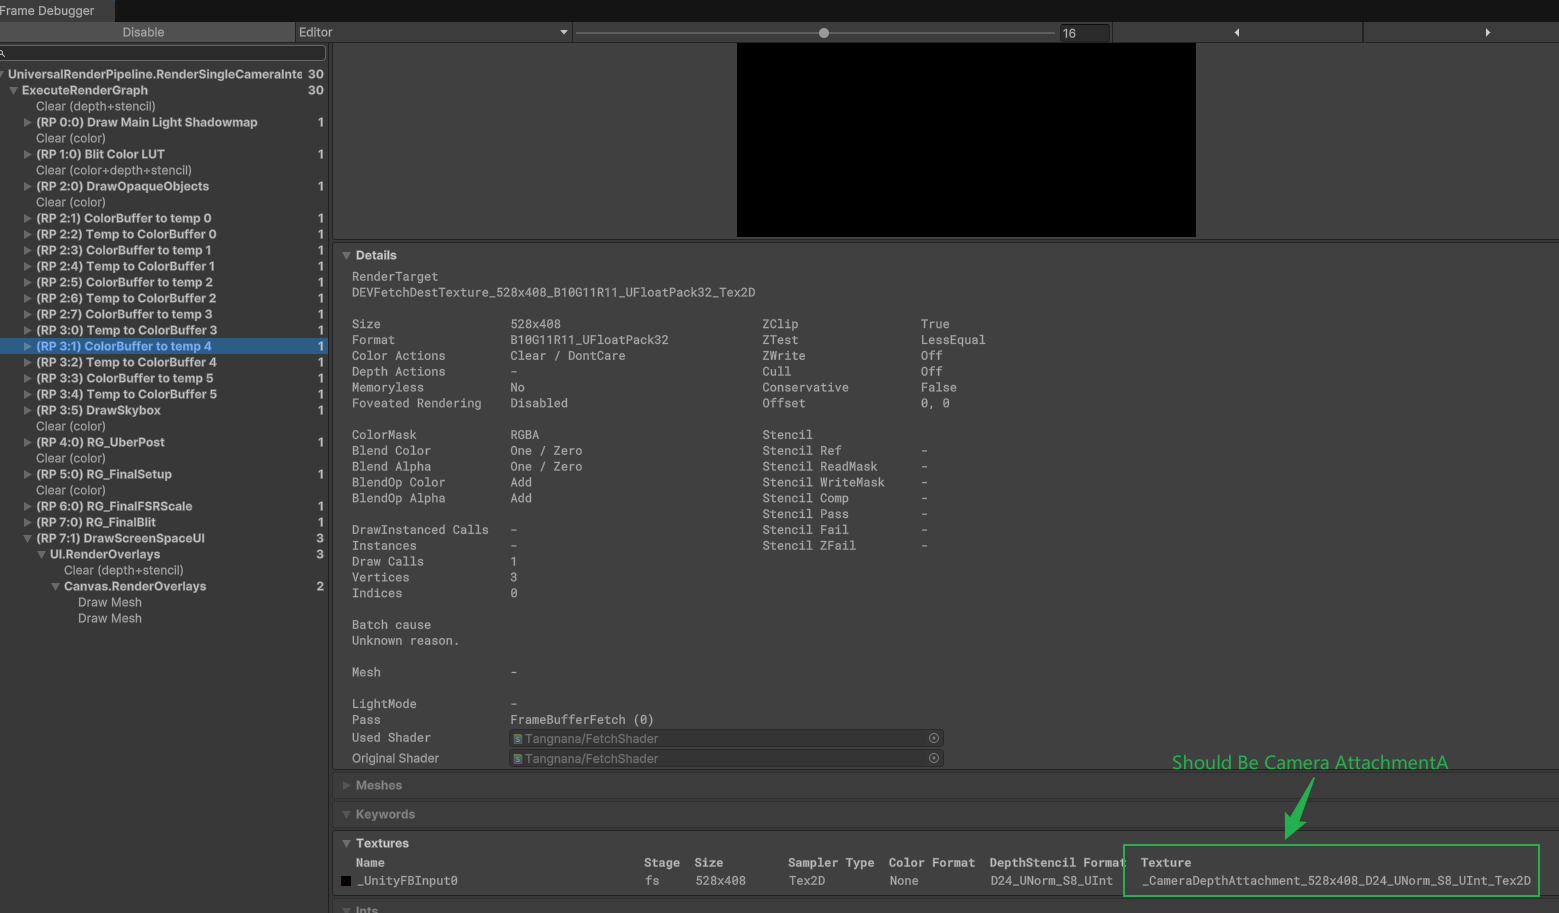This screenshot has width=1559, height=913.
Task: Click the next frame event arrow
Action: coord(1488,31)
